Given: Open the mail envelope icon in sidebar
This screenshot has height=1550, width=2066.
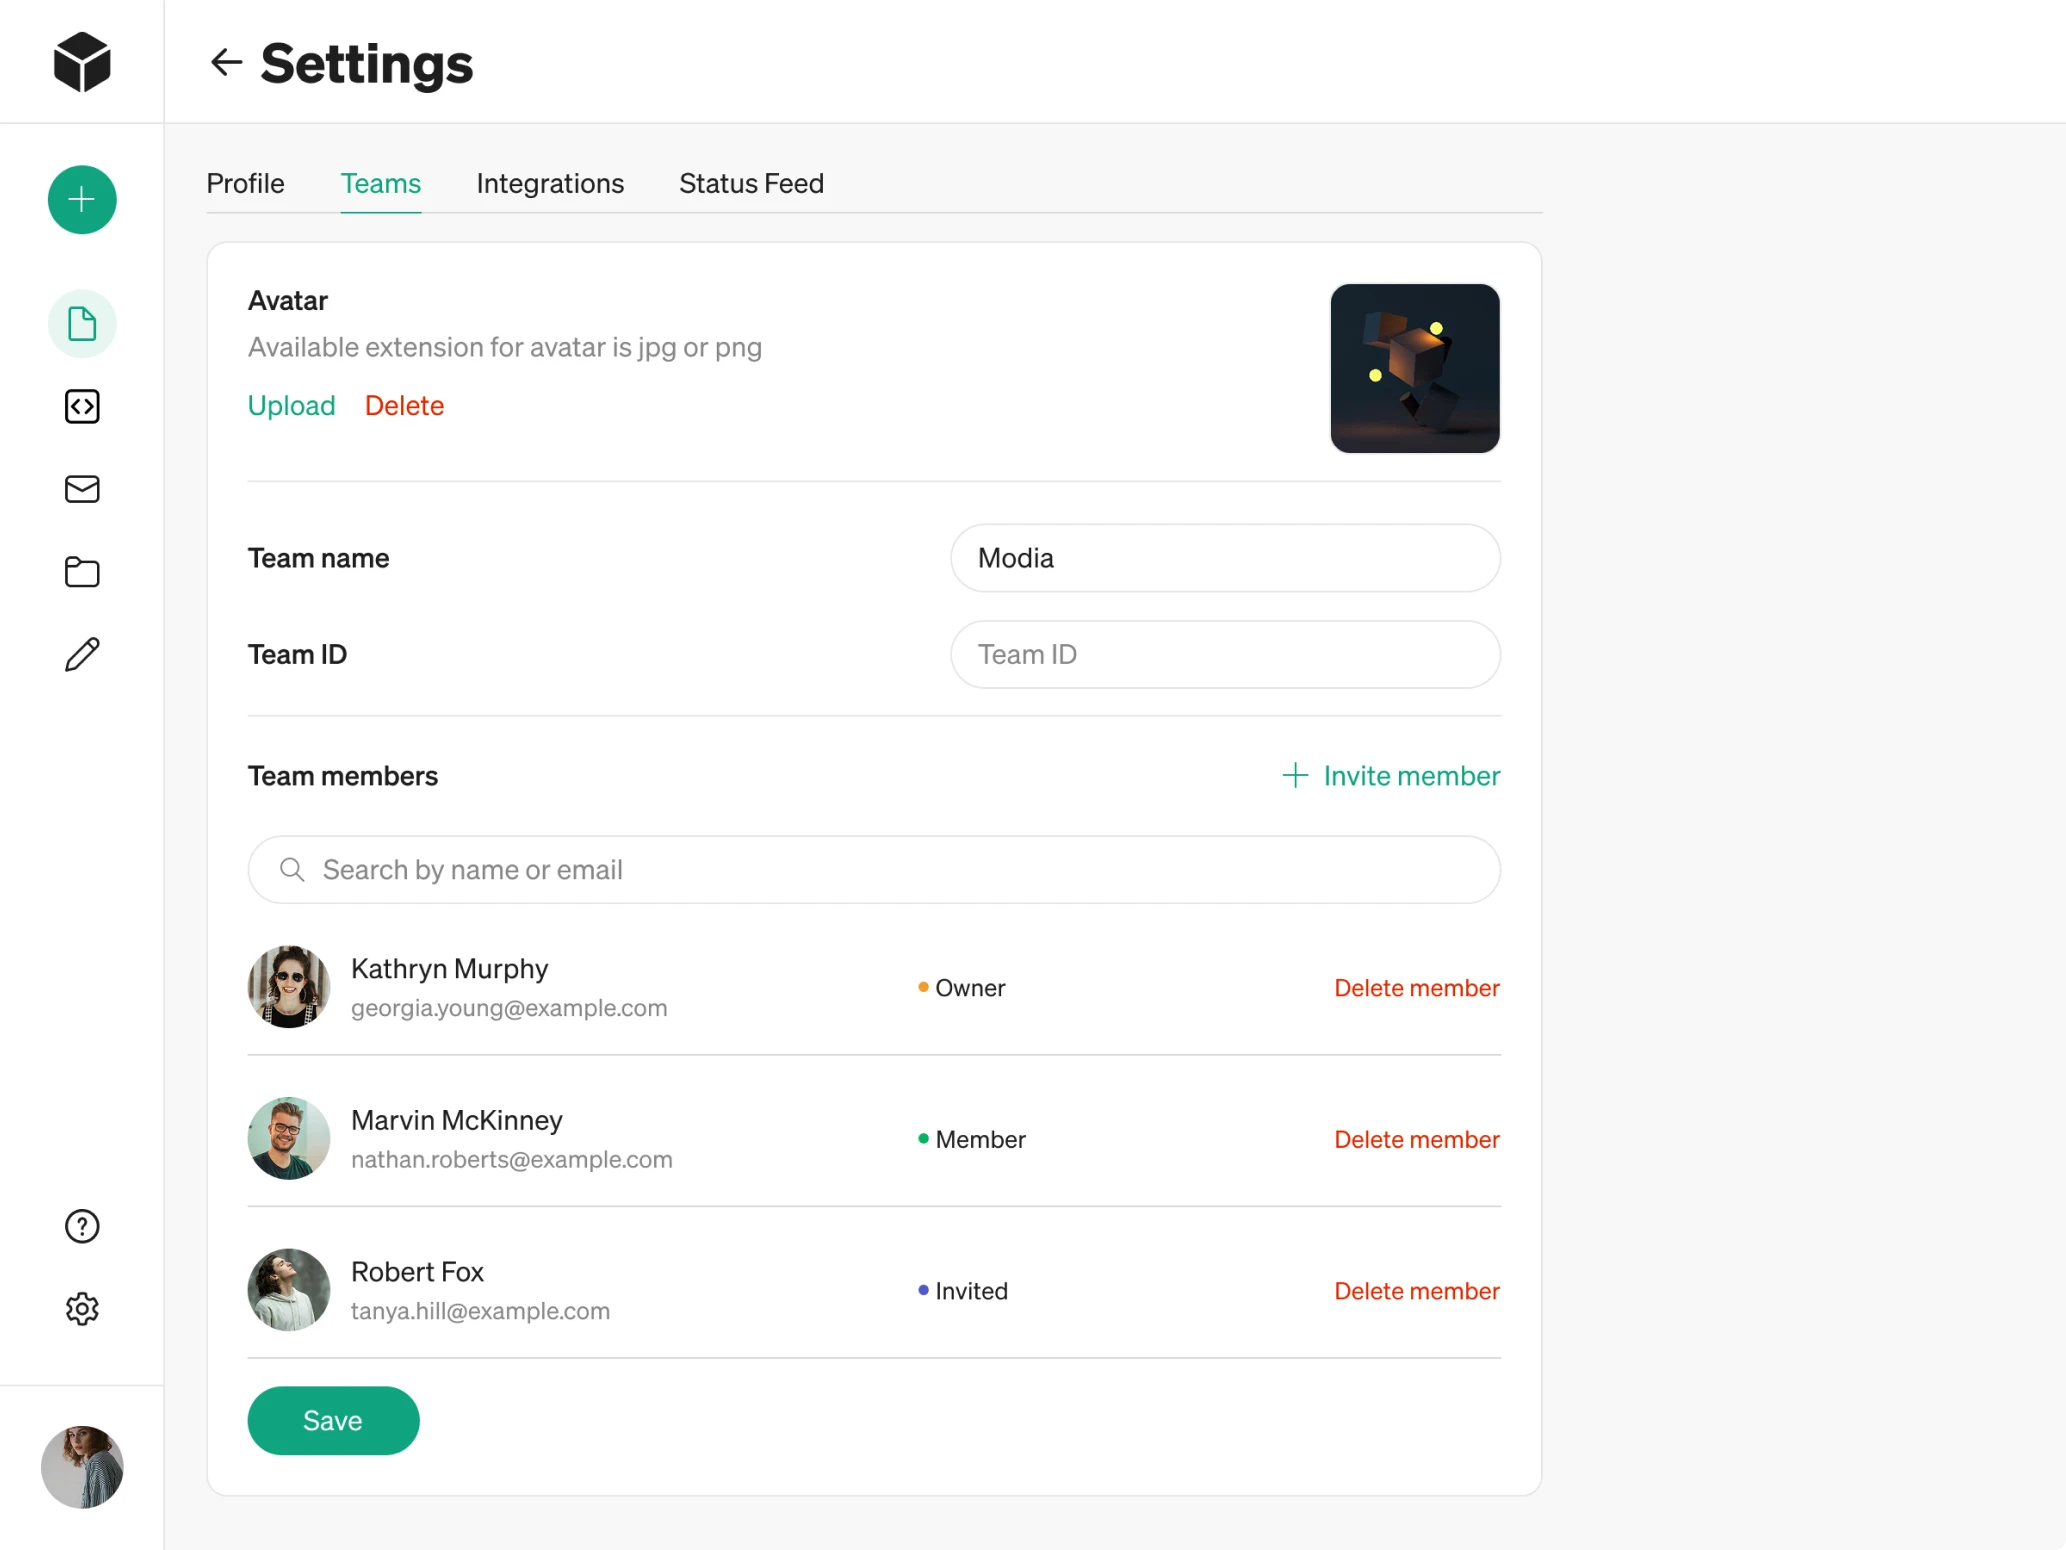Looking at the screenshot, I should (82, 489).
